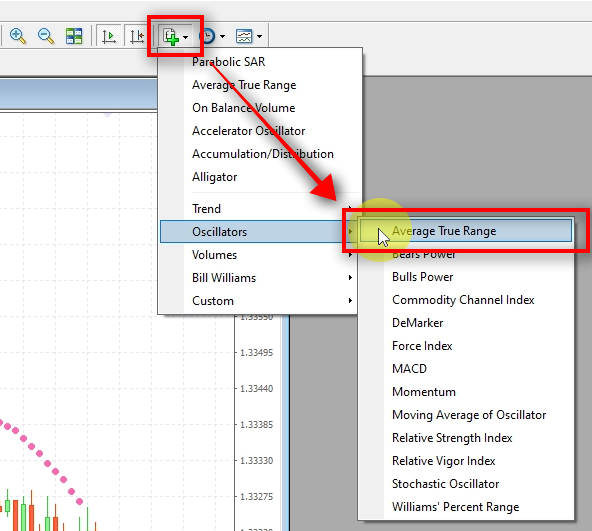Toggle the Chart Shift icon
Viewport: 592px width, 531px height.
[136, 36]
